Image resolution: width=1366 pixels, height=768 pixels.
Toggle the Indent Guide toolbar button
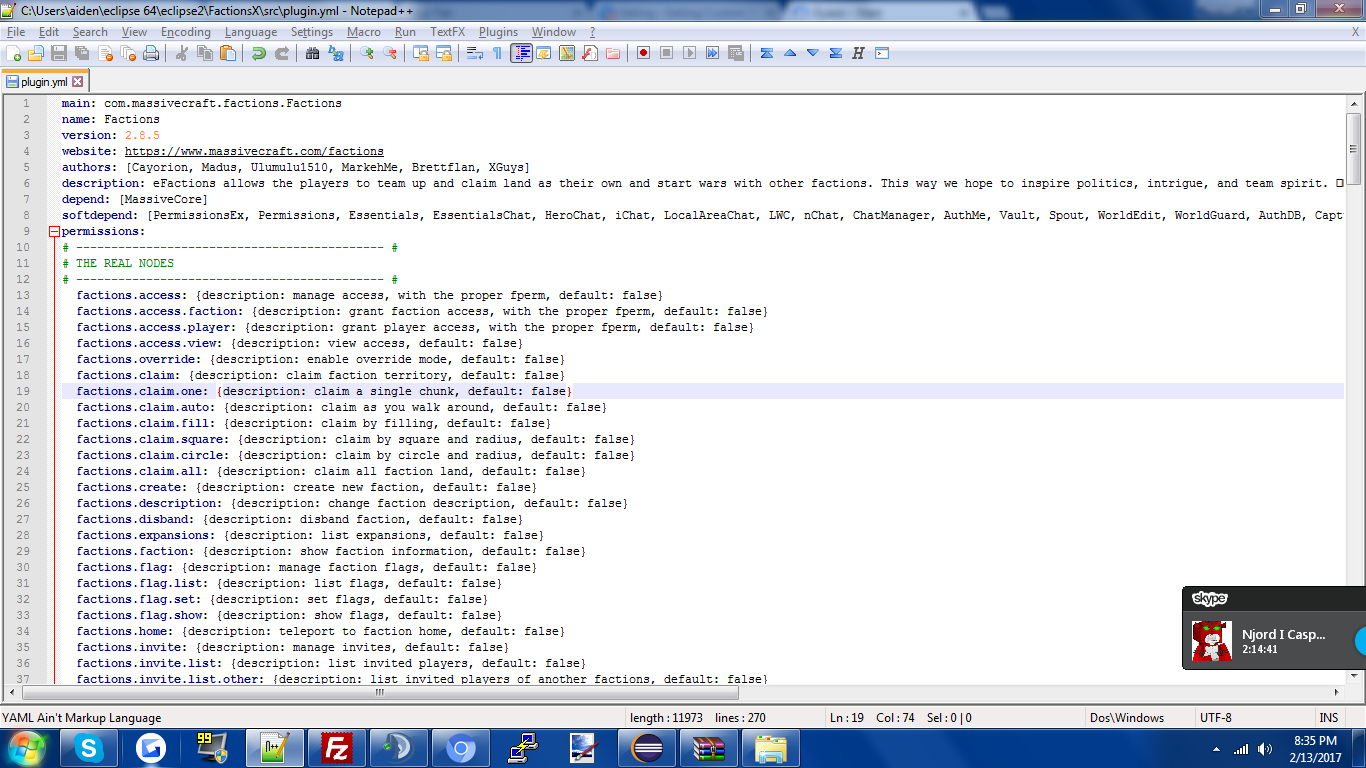[521, 53]
